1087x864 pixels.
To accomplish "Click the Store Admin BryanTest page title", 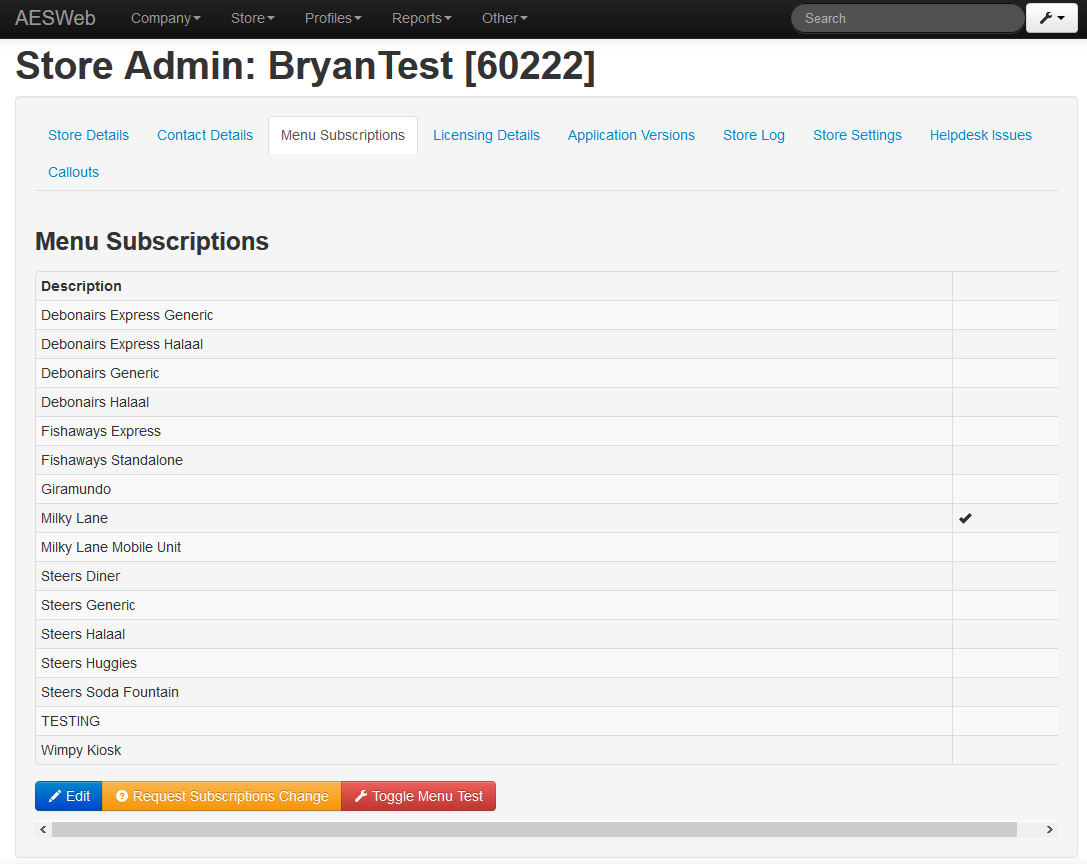I will (x=305, y=67).
